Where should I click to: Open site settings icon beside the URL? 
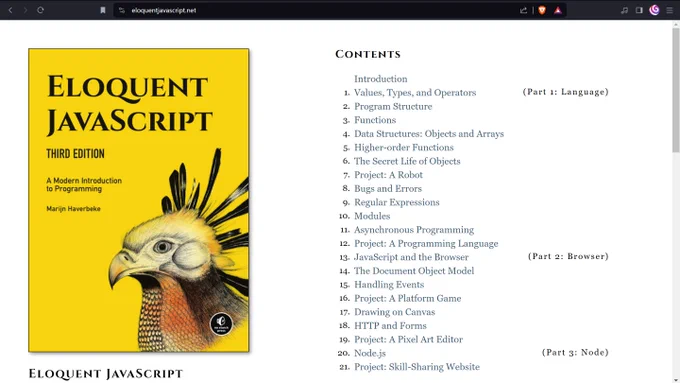point(122,10)
